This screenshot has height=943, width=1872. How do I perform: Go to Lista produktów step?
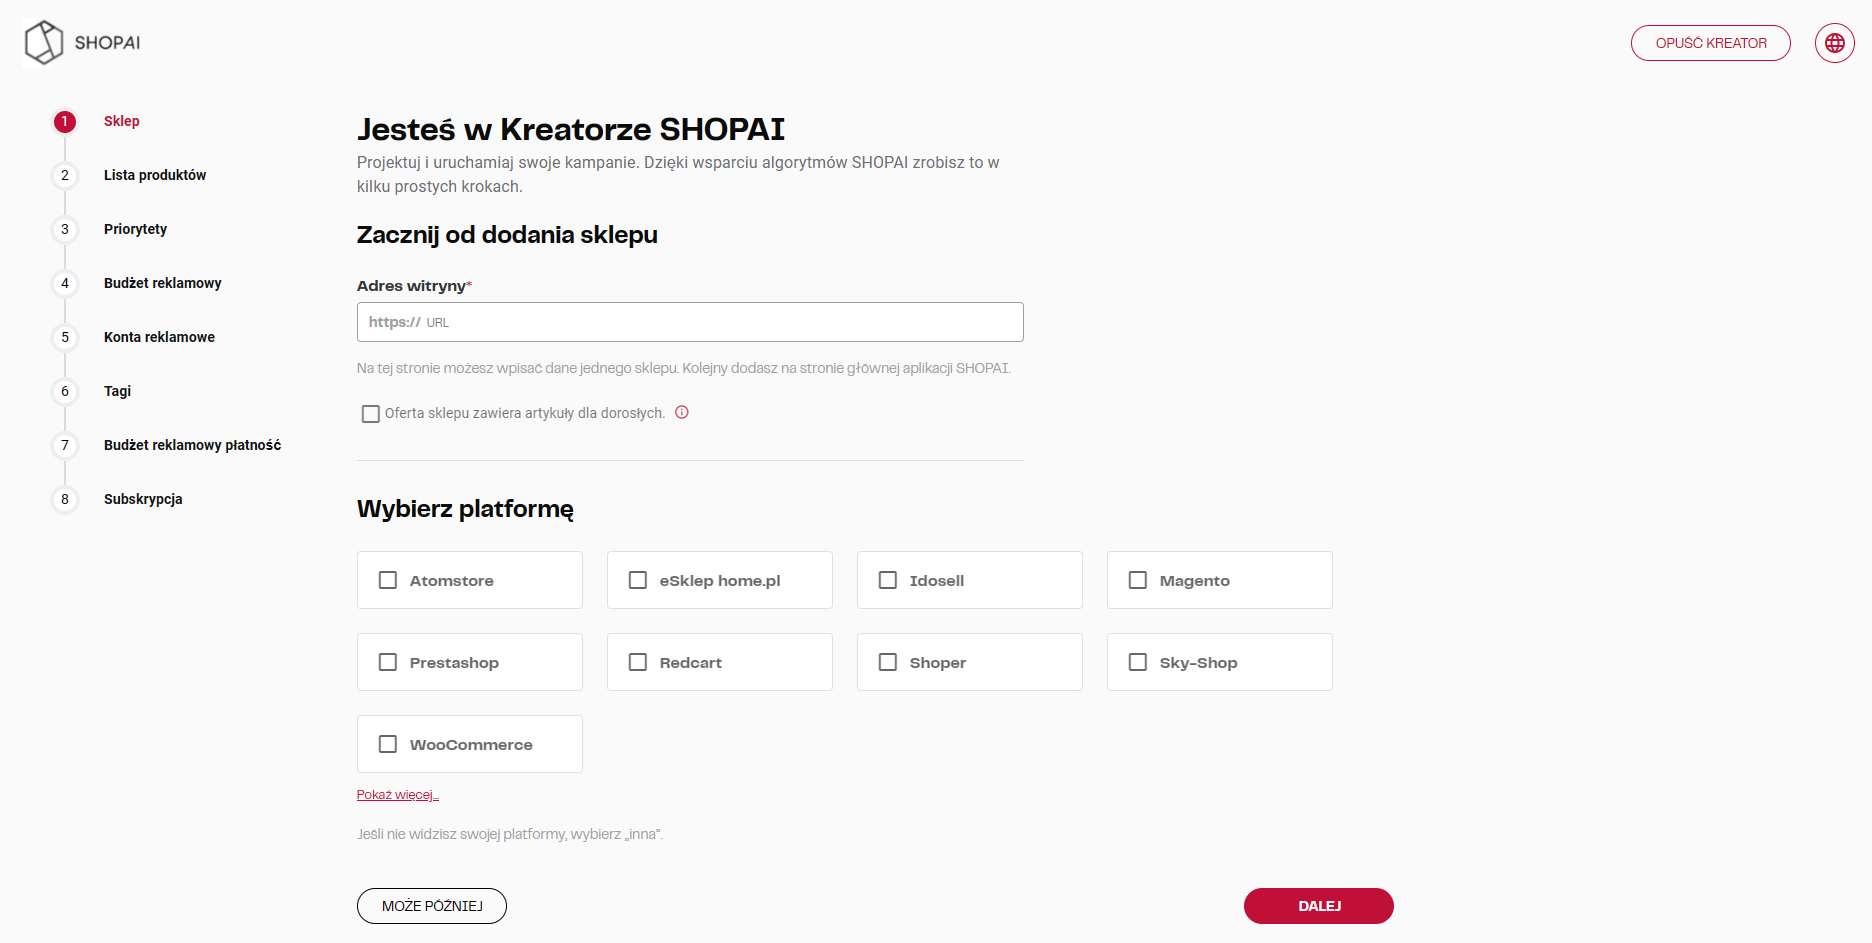coord(155,175)
